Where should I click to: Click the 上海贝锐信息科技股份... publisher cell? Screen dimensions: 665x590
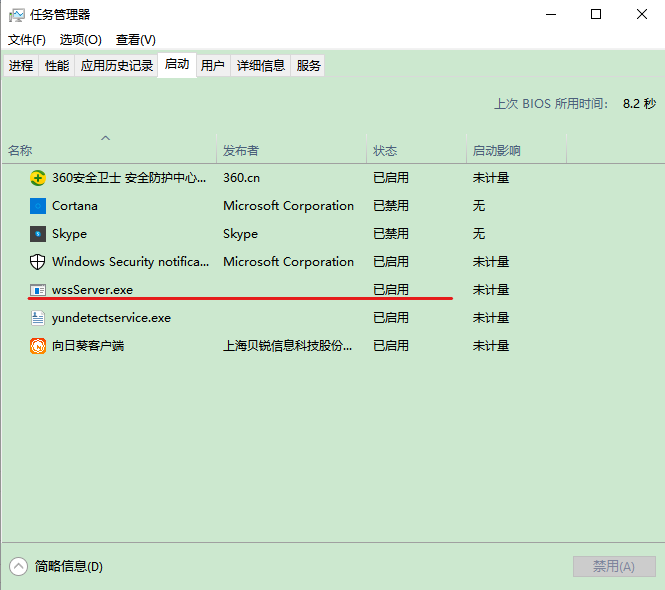pos(288,346)
